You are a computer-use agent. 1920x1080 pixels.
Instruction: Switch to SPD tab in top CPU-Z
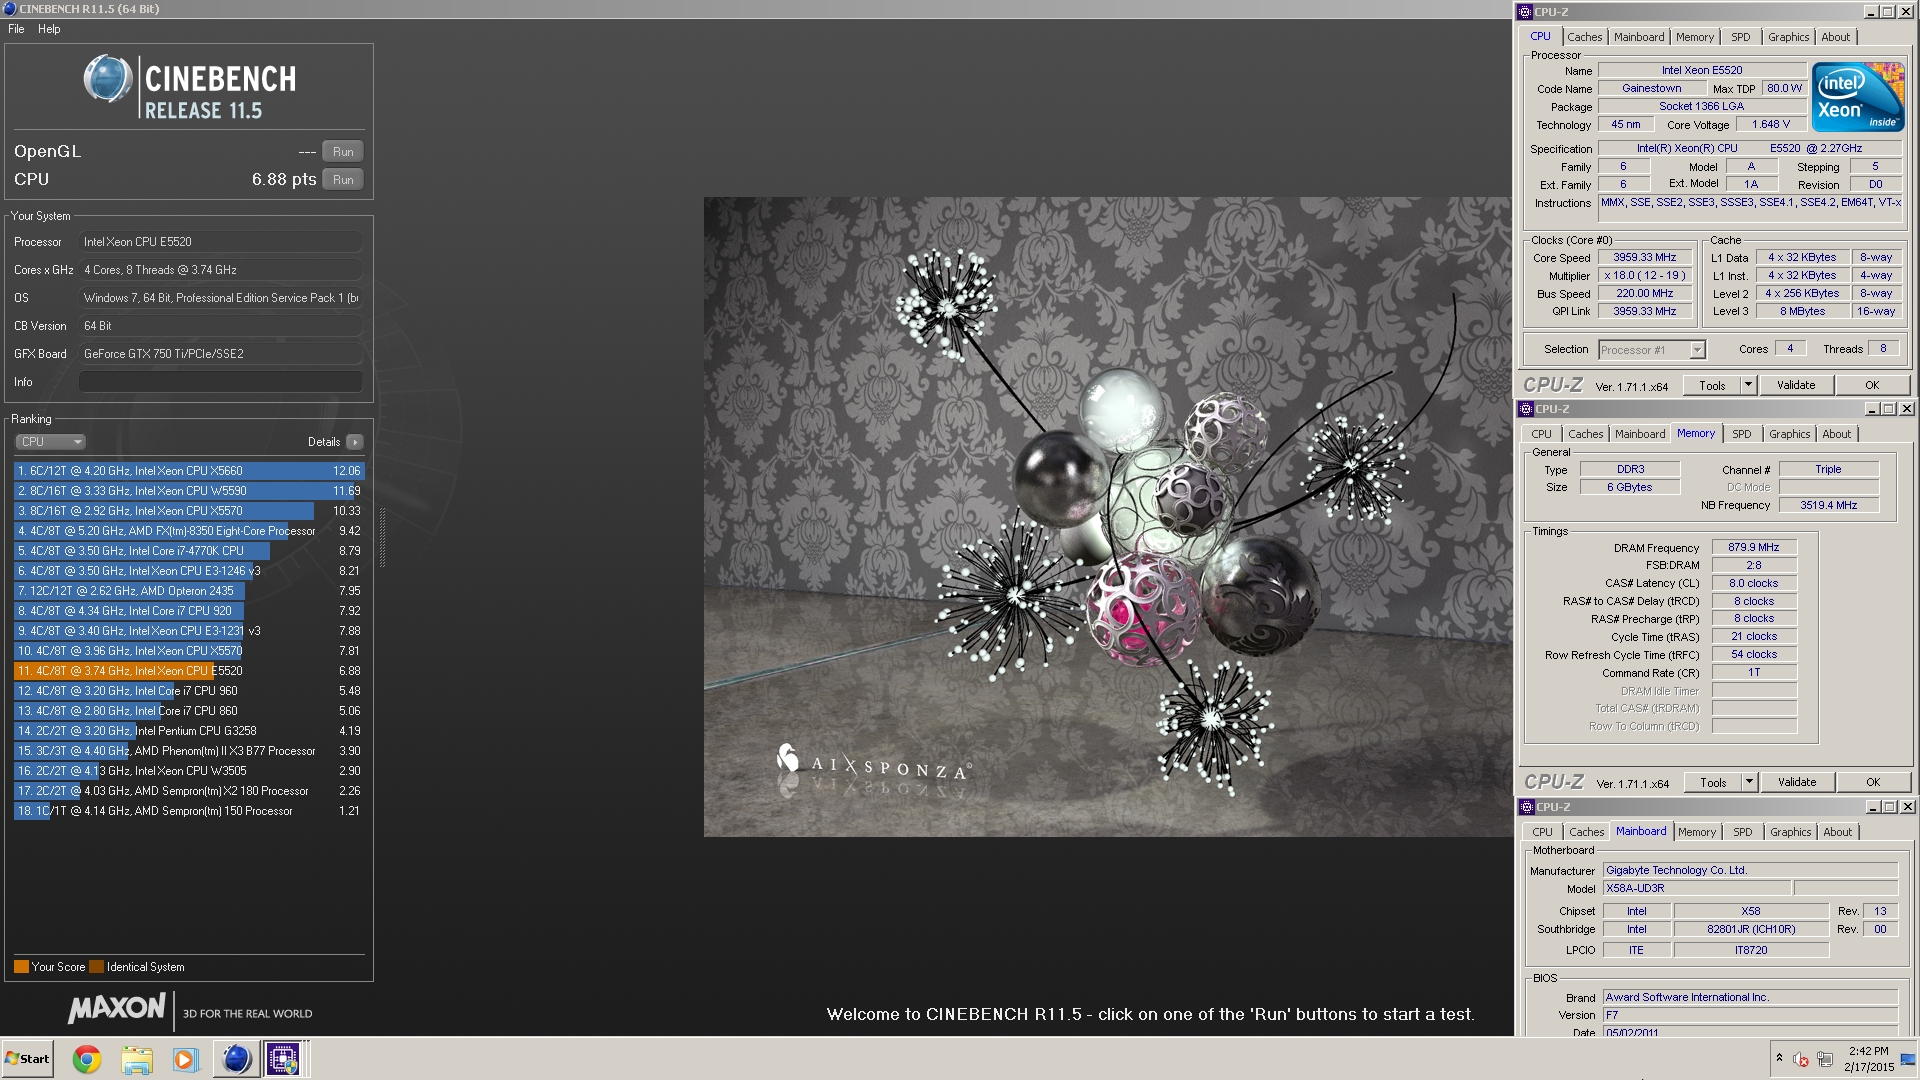pos(1741,37)
